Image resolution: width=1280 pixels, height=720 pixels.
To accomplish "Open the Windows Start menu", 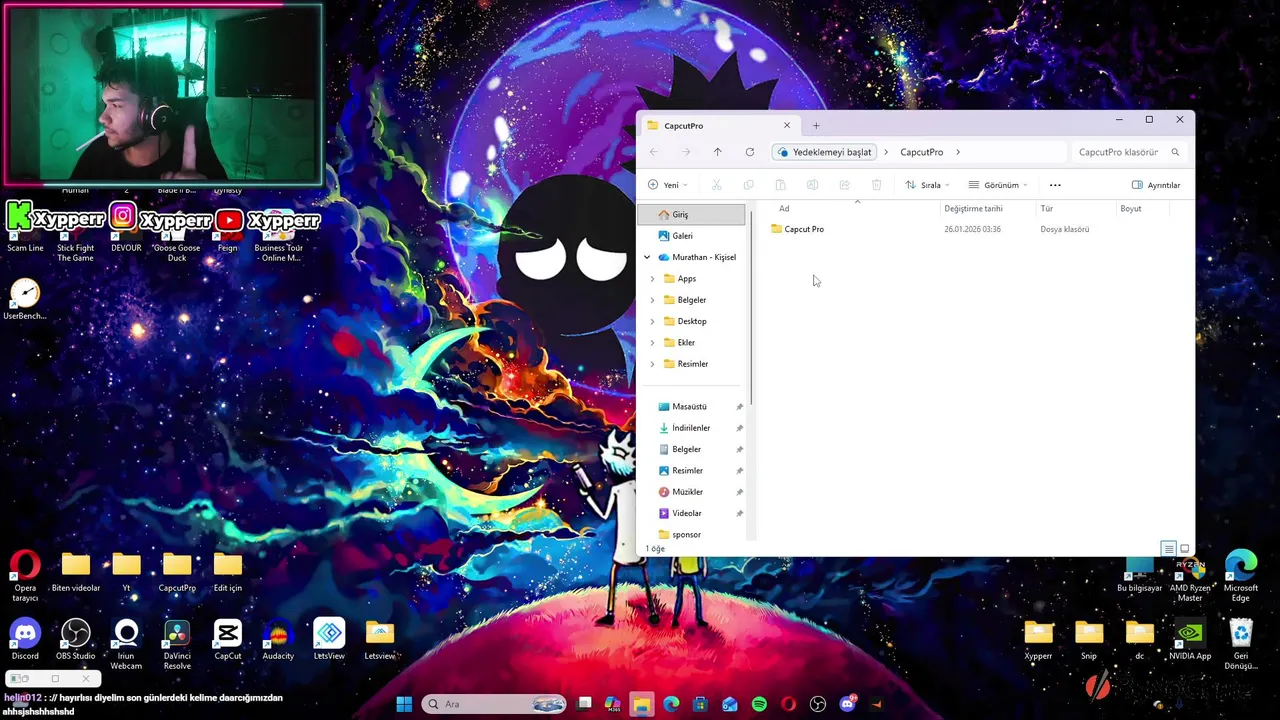I will click(x=404, y=704).
